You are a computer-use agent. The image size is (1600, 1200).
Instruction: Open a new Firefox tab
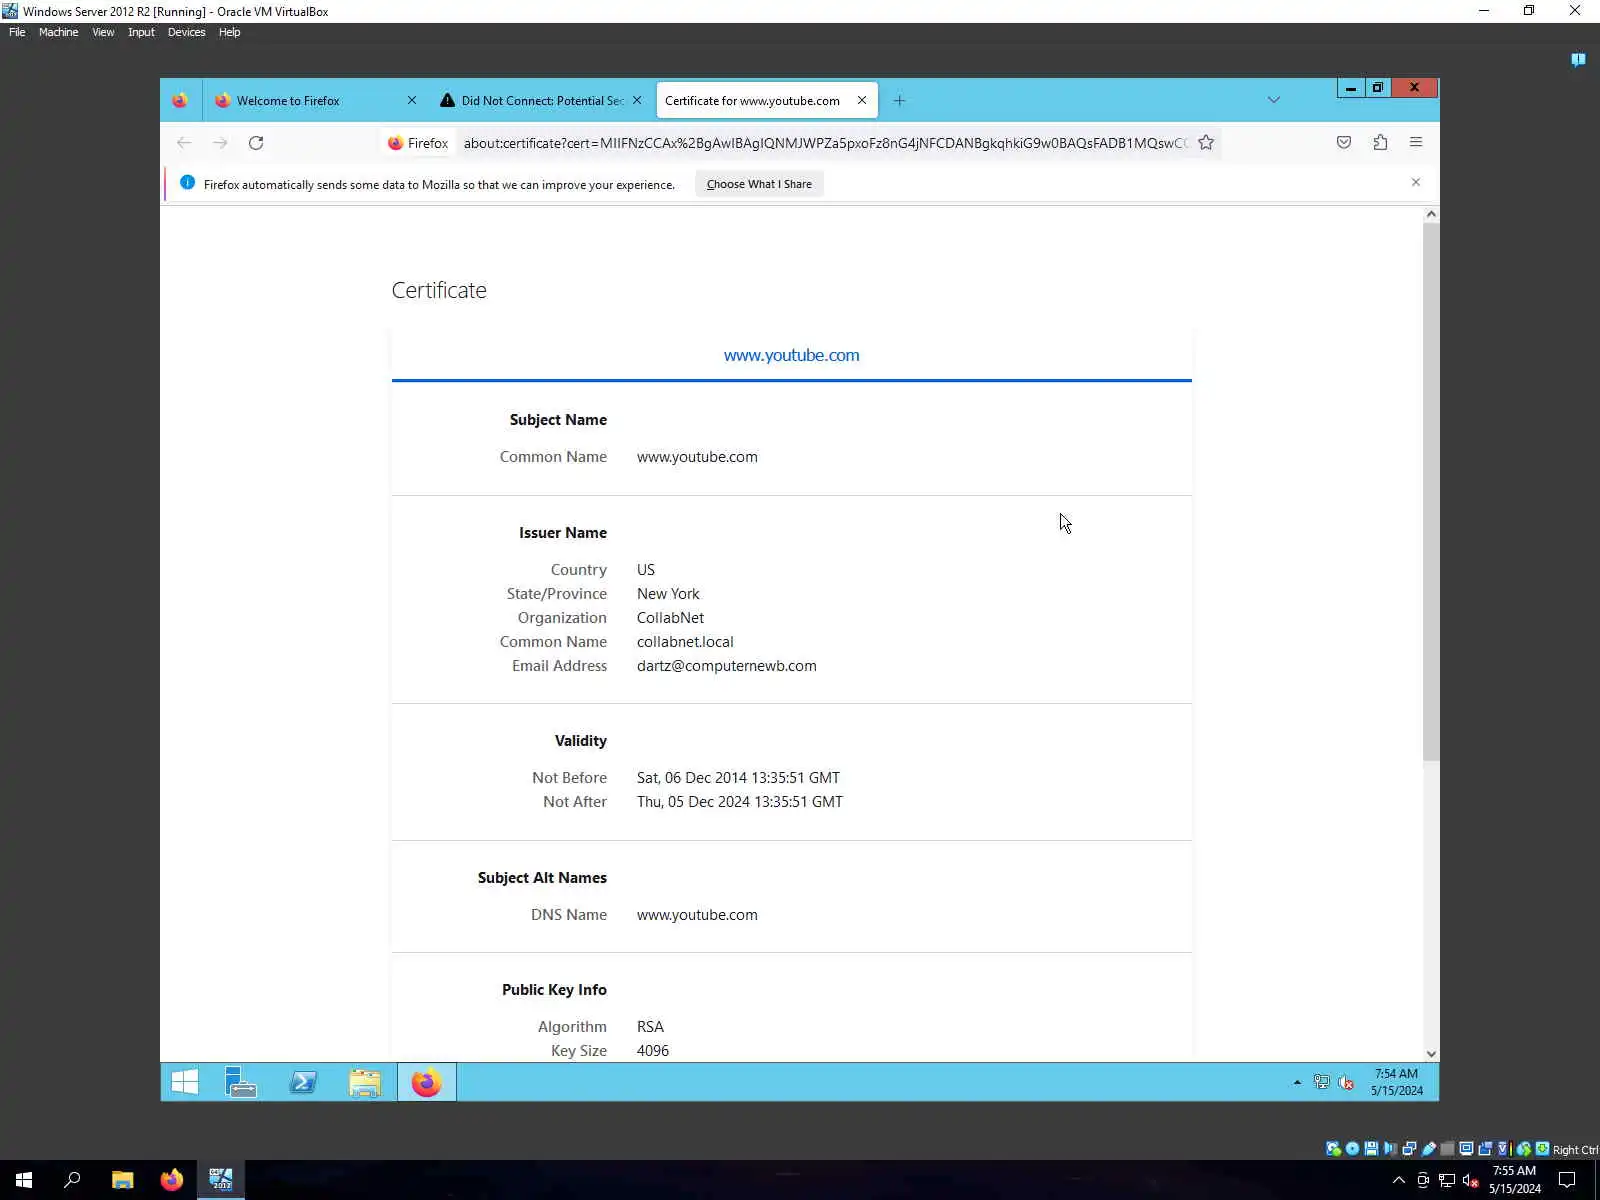[899, 100]
